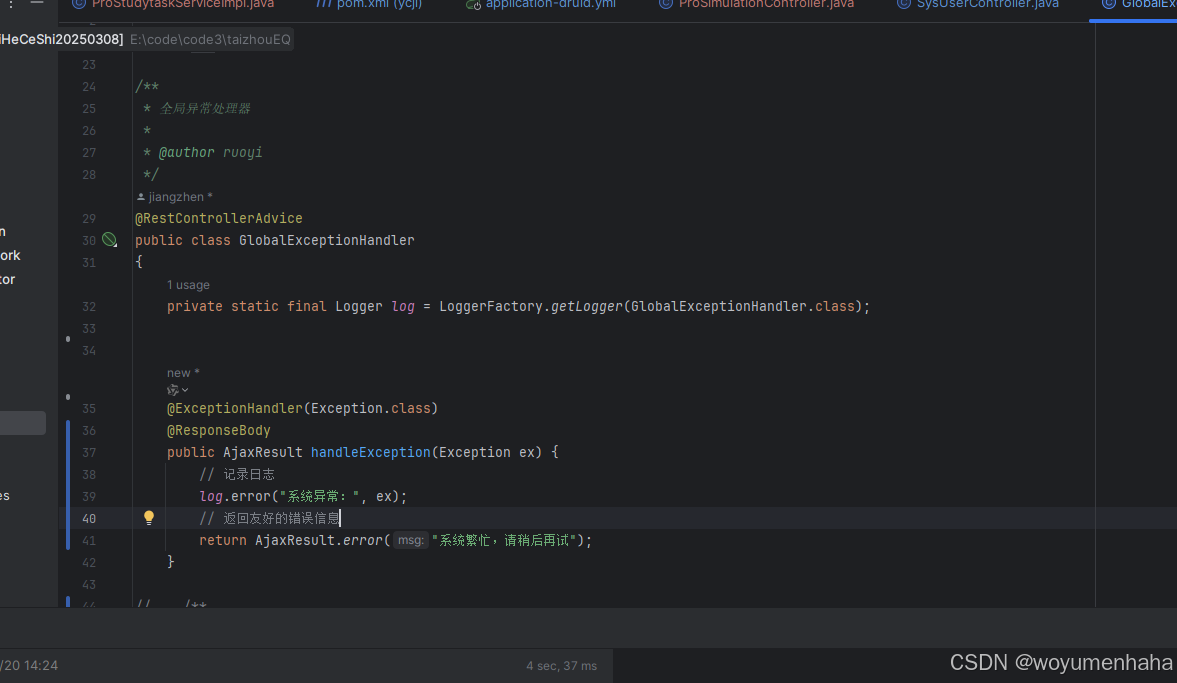
Task: Click the class icon on ProStudytaskServiceImpl.java tab
Action: pos(79,5)
